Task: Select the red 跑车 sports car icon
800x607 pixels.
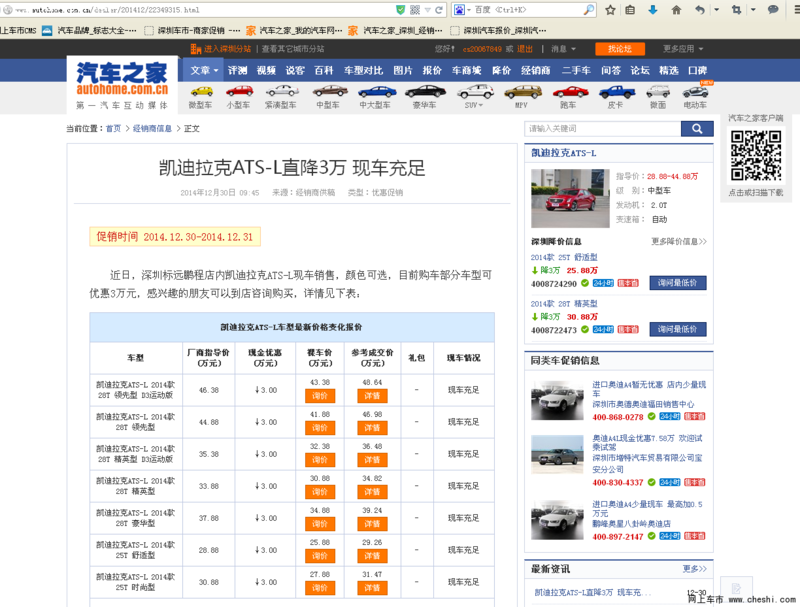Action: click(570, 92)
